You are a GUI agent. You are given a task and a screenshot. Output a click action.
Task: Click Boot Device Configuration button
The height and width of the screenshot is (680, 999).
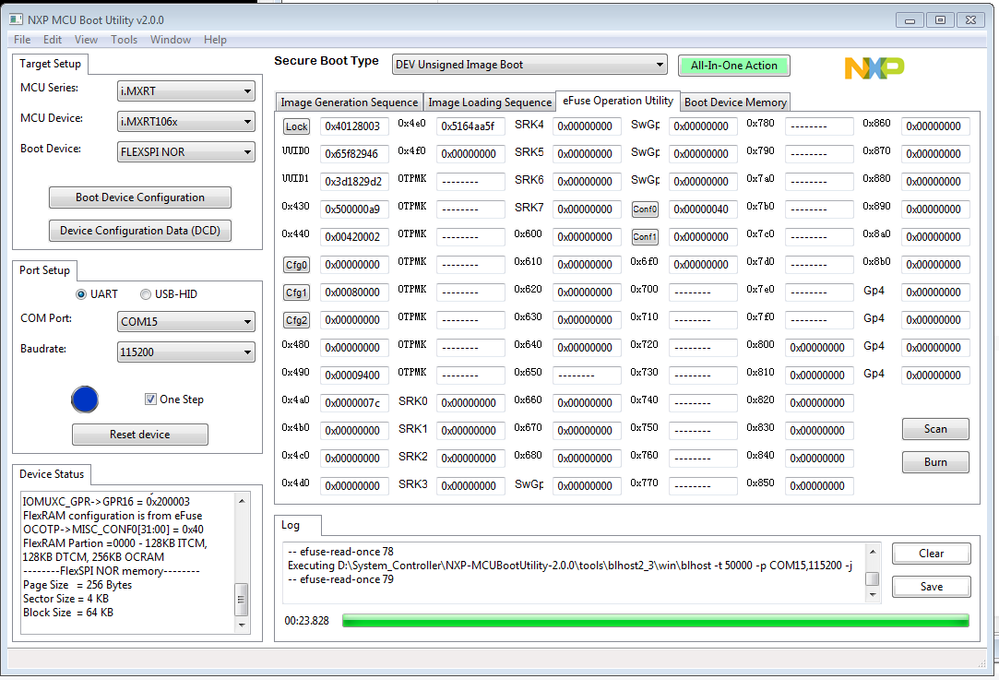coord(140,198)
